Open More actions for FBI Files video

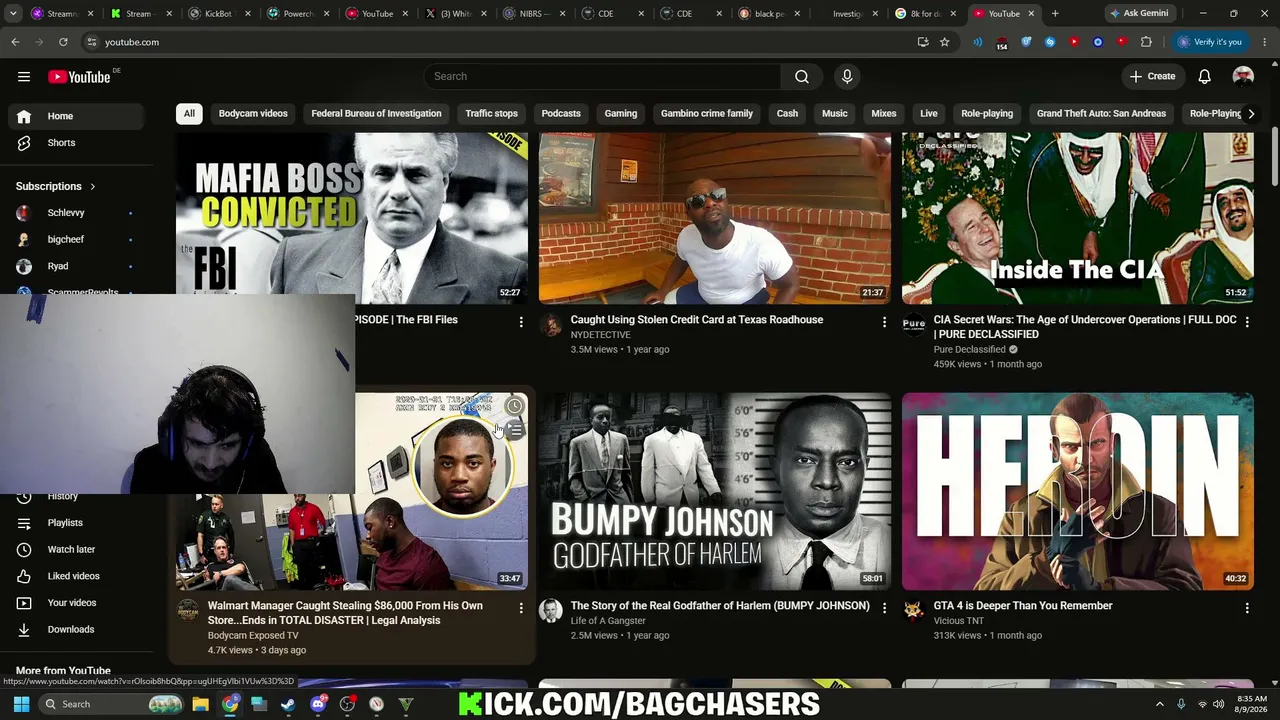click(521, 322)
